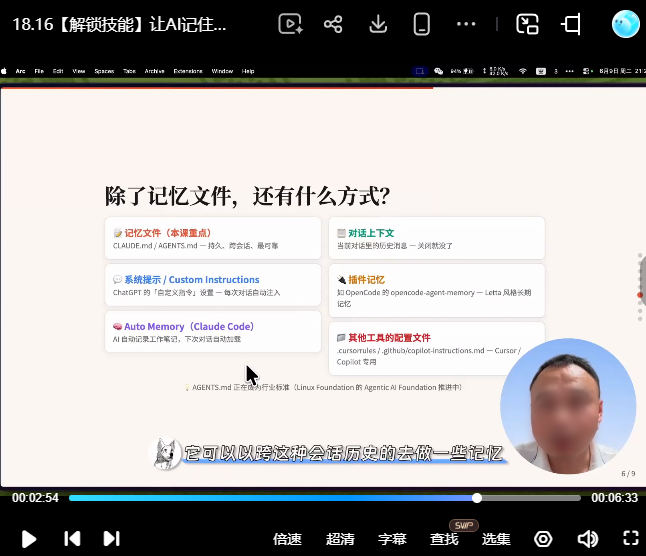Click the slide heading 除了记忆文件，还有什么方式?
646x556 pixels.
tap(247, 196)
